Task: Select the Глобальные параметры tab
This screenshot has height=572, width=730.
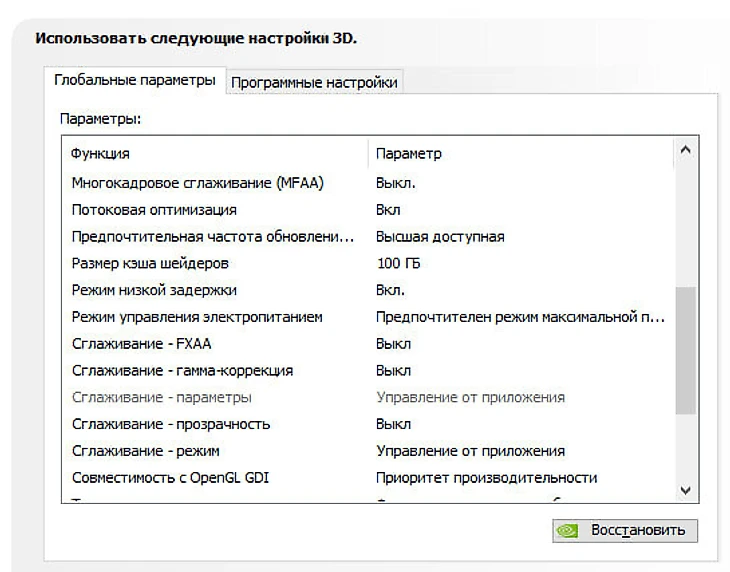Action: pyautogui.click(x=134, y=80)
